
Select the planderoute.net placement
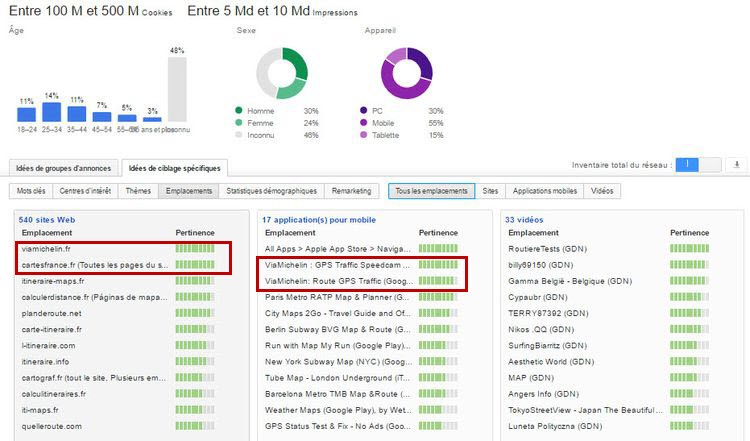[x=52, y=313]
